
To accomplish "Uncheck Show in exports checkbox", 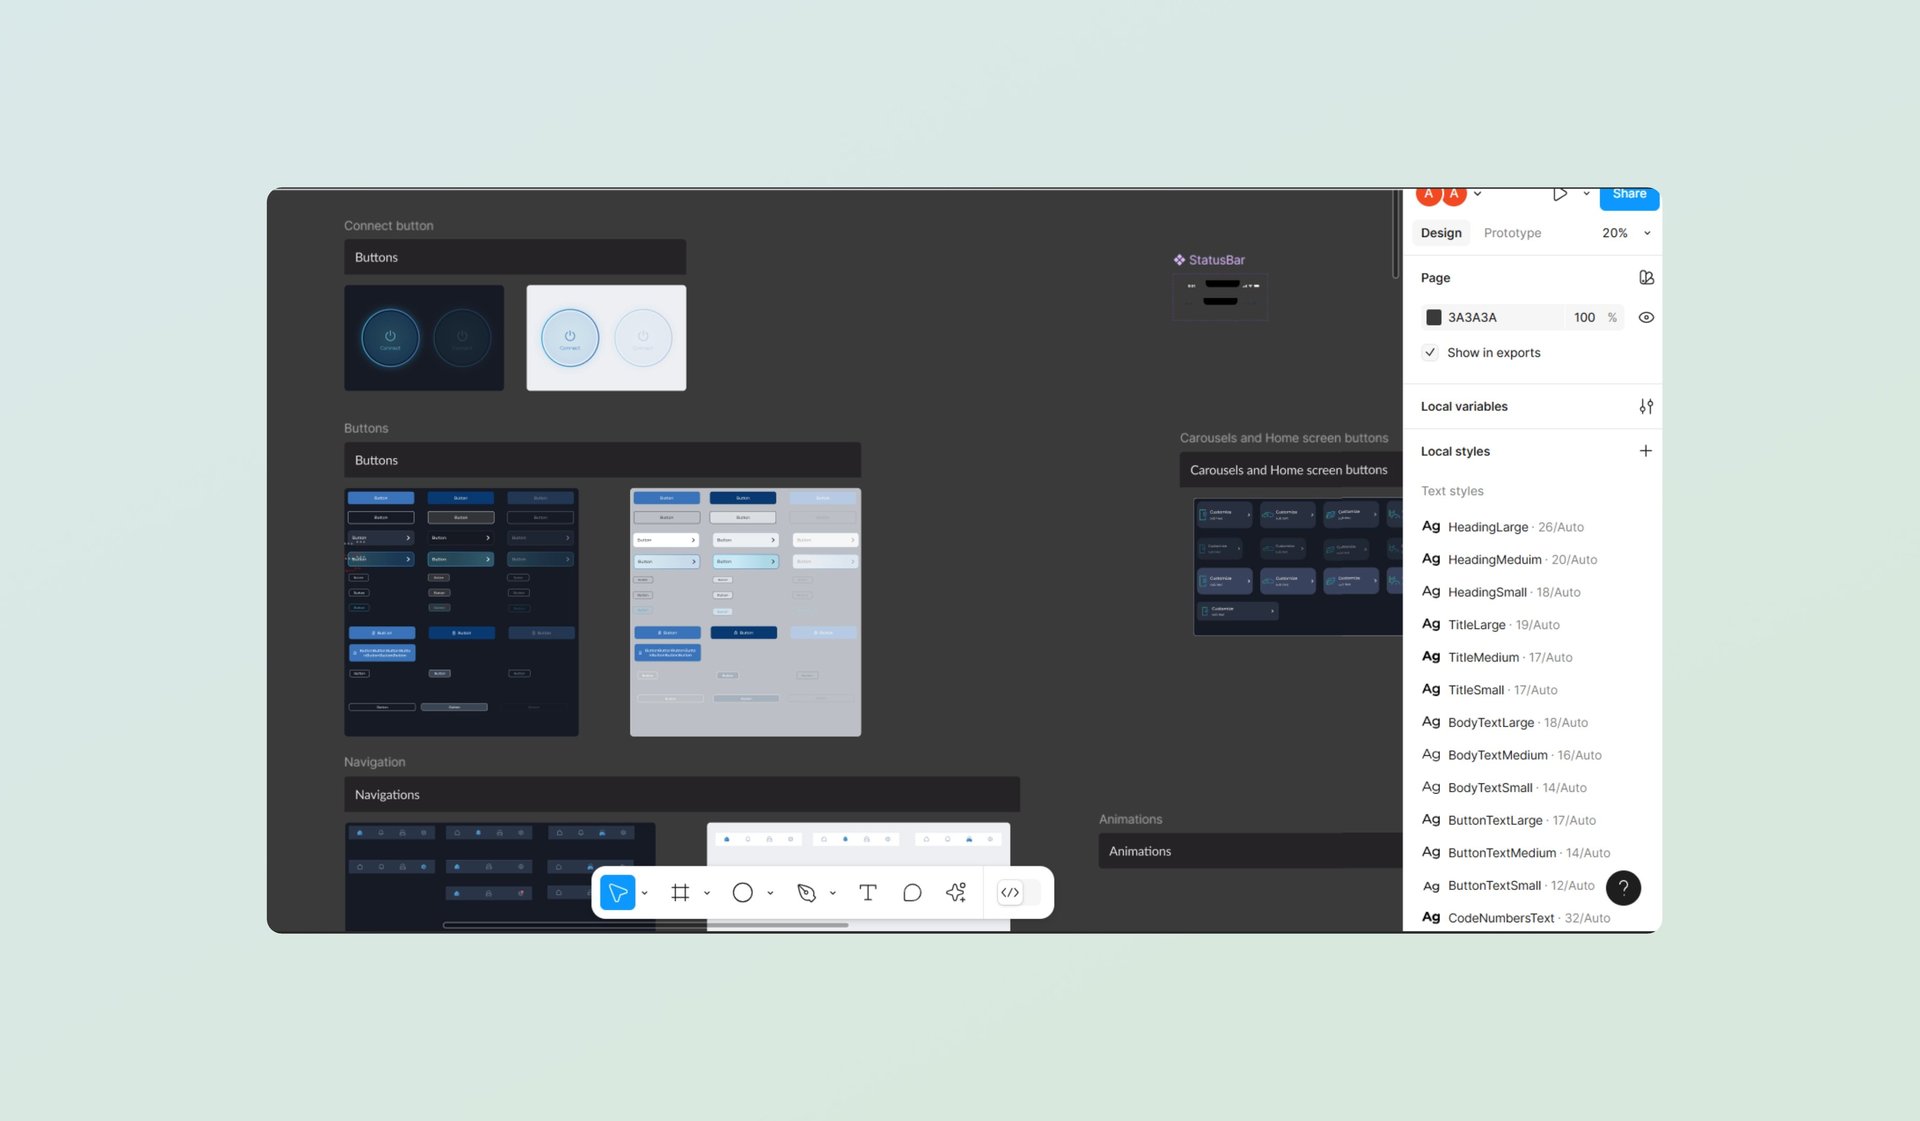I will tap(1430, 353).
